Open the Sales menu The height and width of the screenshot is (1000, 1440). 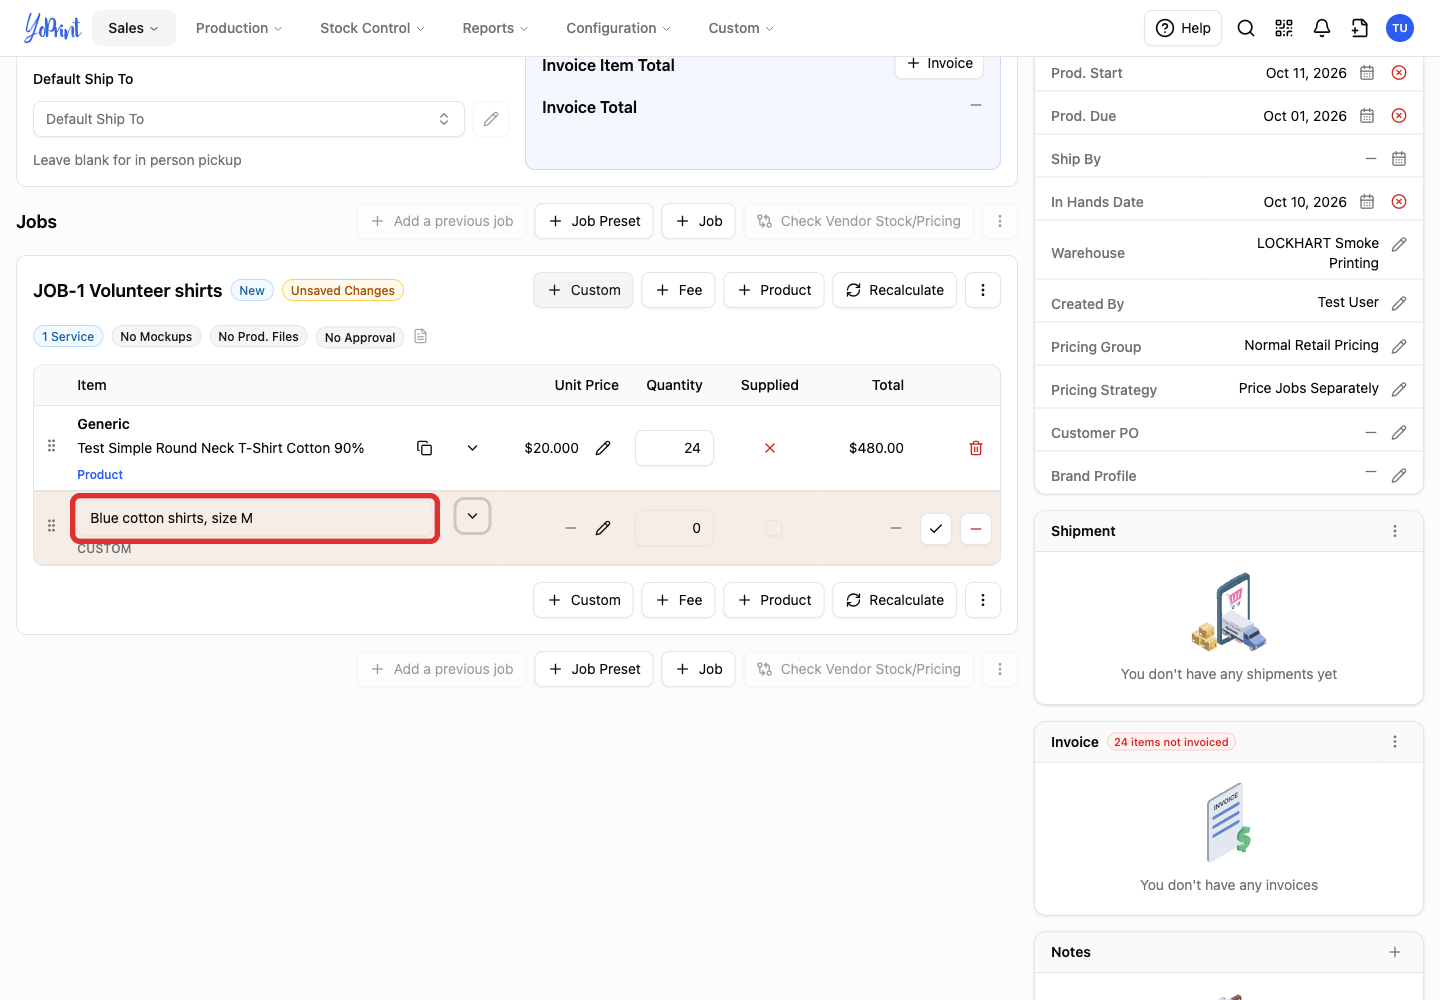tap(134, 28)
